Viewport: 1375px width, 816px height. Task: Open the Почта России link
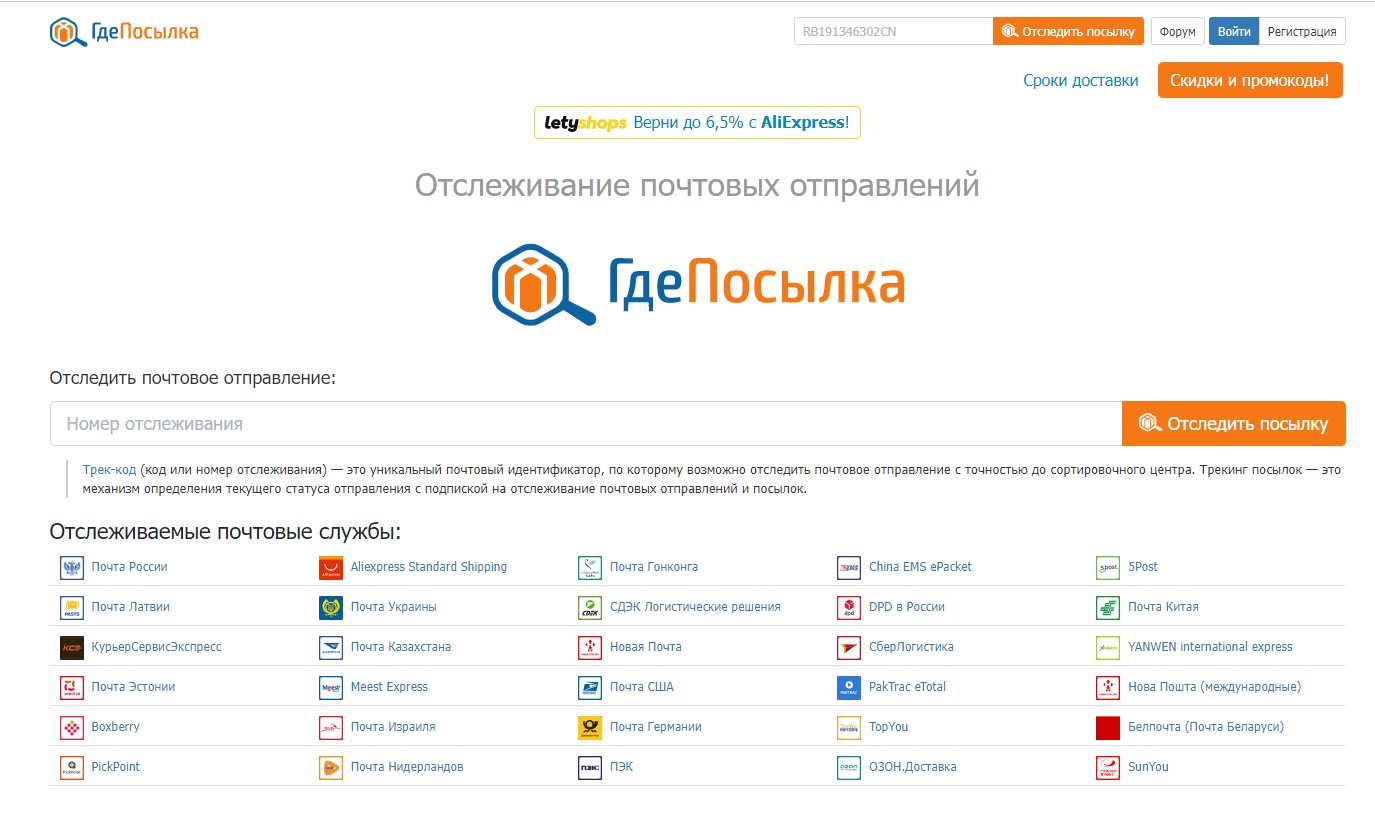click(129, 567)
